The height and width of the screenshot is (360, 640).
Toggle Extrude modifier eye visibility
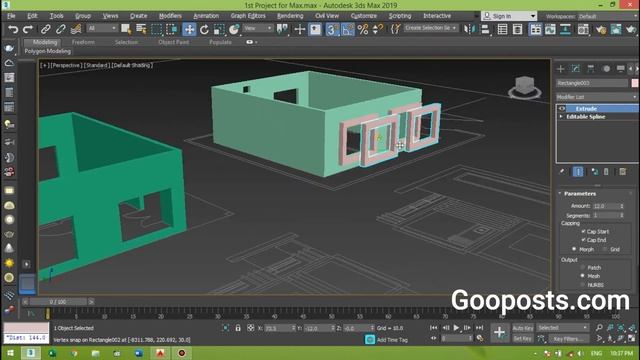coord(562,109)
